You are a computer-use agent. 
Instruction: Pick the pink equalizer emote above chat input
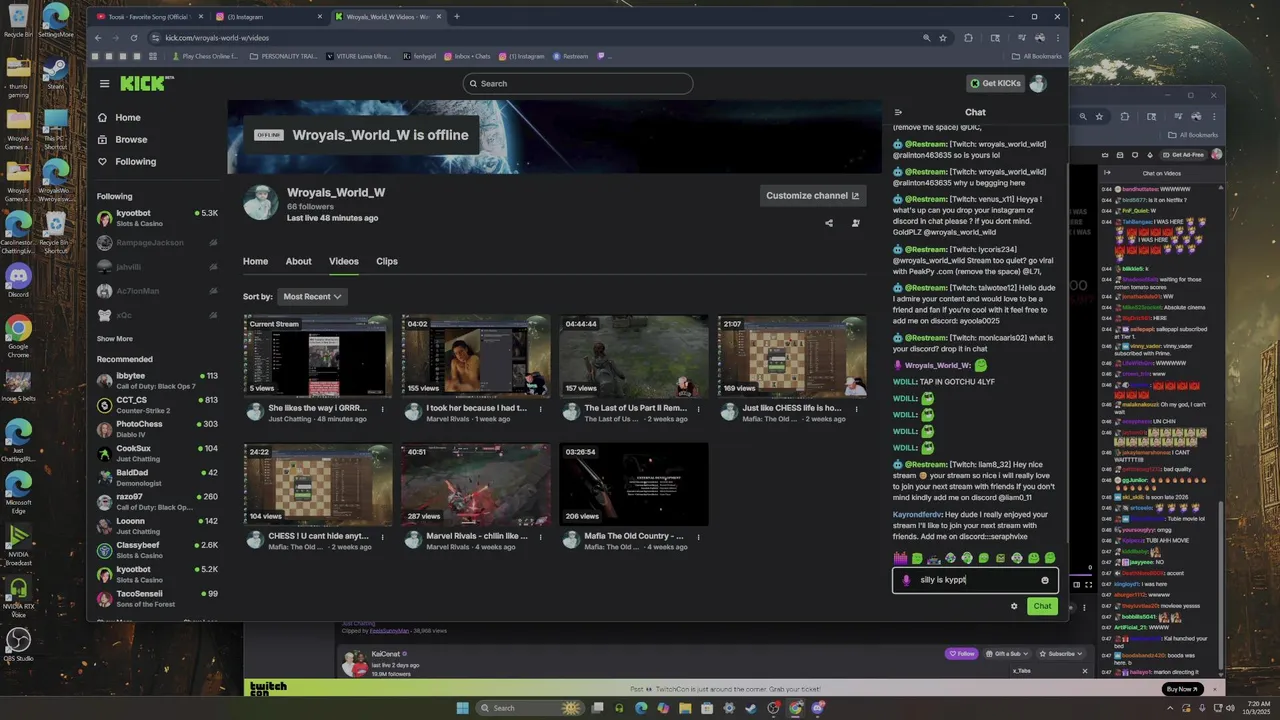(x=900, y=558)
